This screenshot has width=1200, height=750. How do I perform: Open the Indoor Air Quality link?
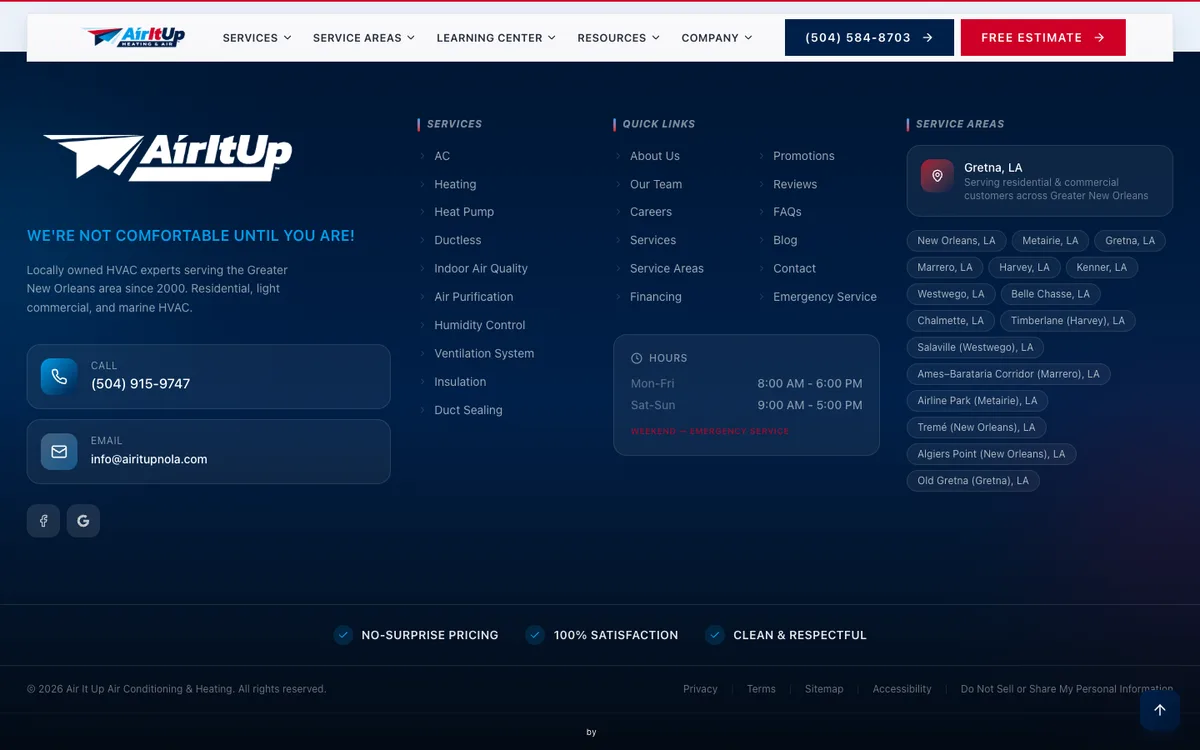[481, 268]
